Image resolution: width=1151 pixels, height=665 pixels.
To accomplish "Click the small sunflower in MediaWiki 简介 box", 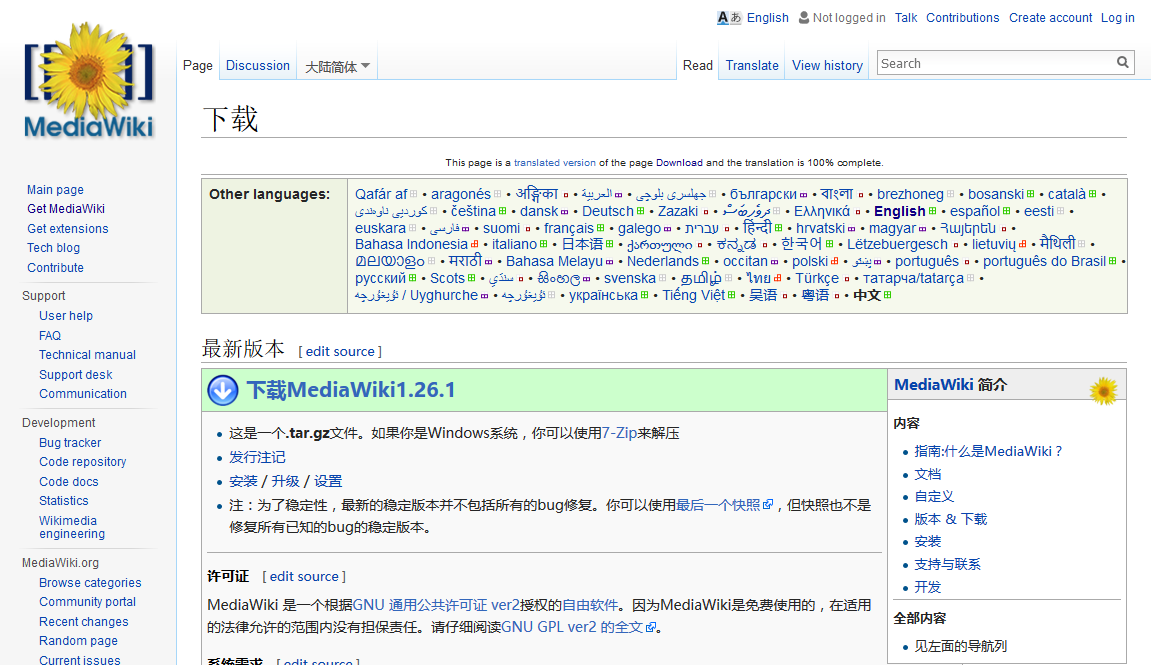I will point(1103,389).
